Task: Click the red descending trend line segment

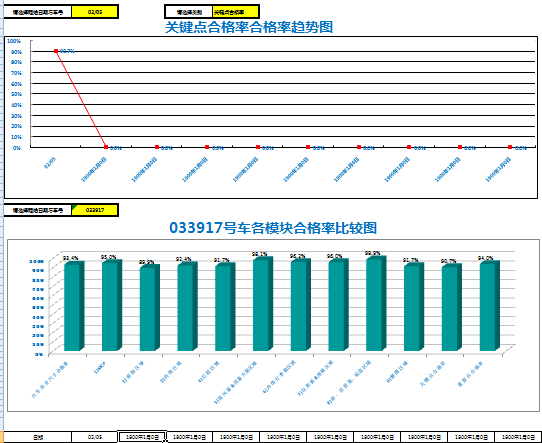Action: [x=81, y=99]
